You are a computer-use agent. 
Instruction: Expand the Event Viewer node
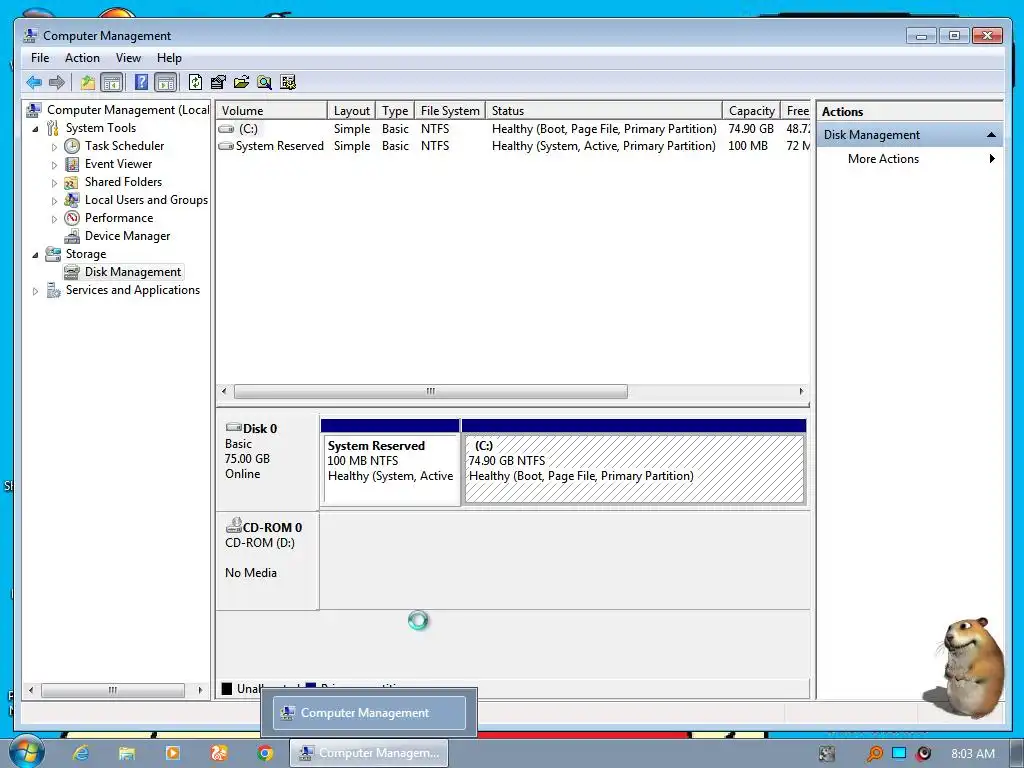click(x=54, y=165)
